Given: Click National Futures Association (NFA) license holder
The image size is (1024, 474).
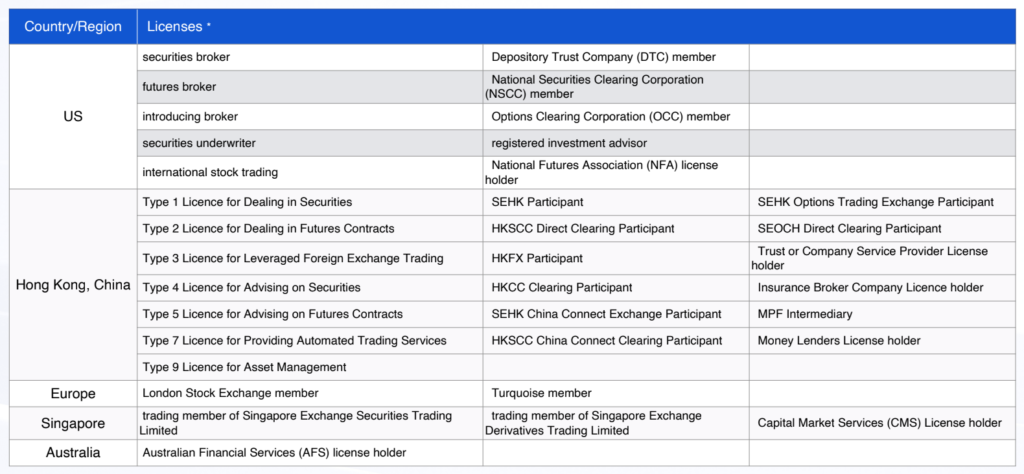Looking at the screenshot, I should pyautogui.click(x=616, y=173).
